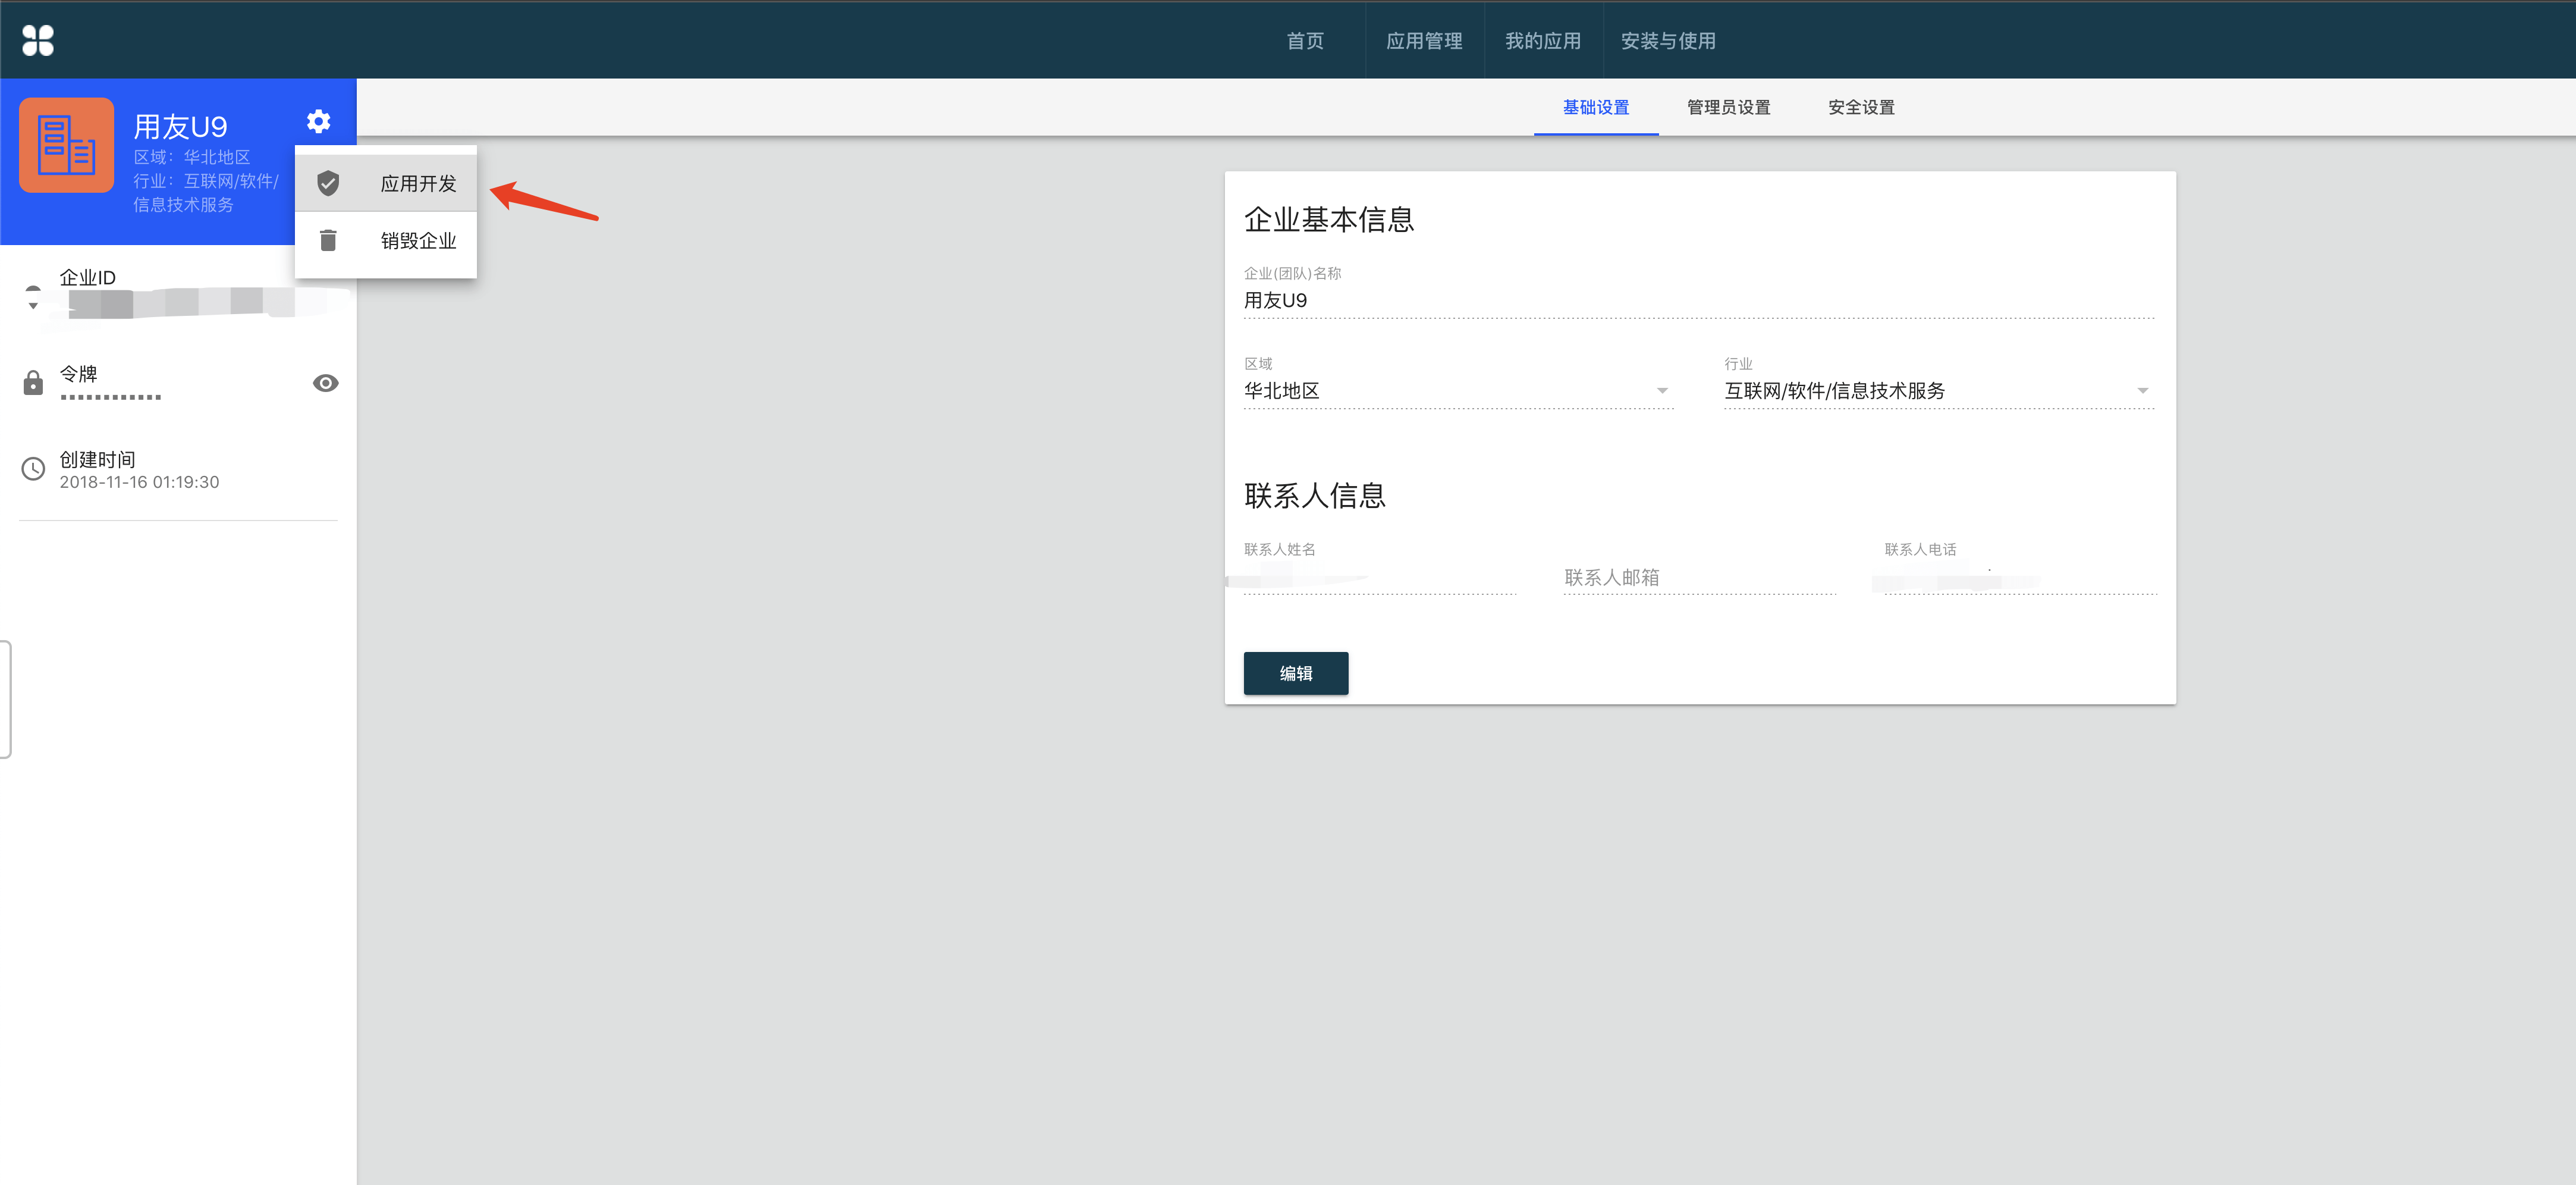Open the 区域 dropdown showing 华北地区
This screenshot has height=1185, width=2576.
[1456, 391]
